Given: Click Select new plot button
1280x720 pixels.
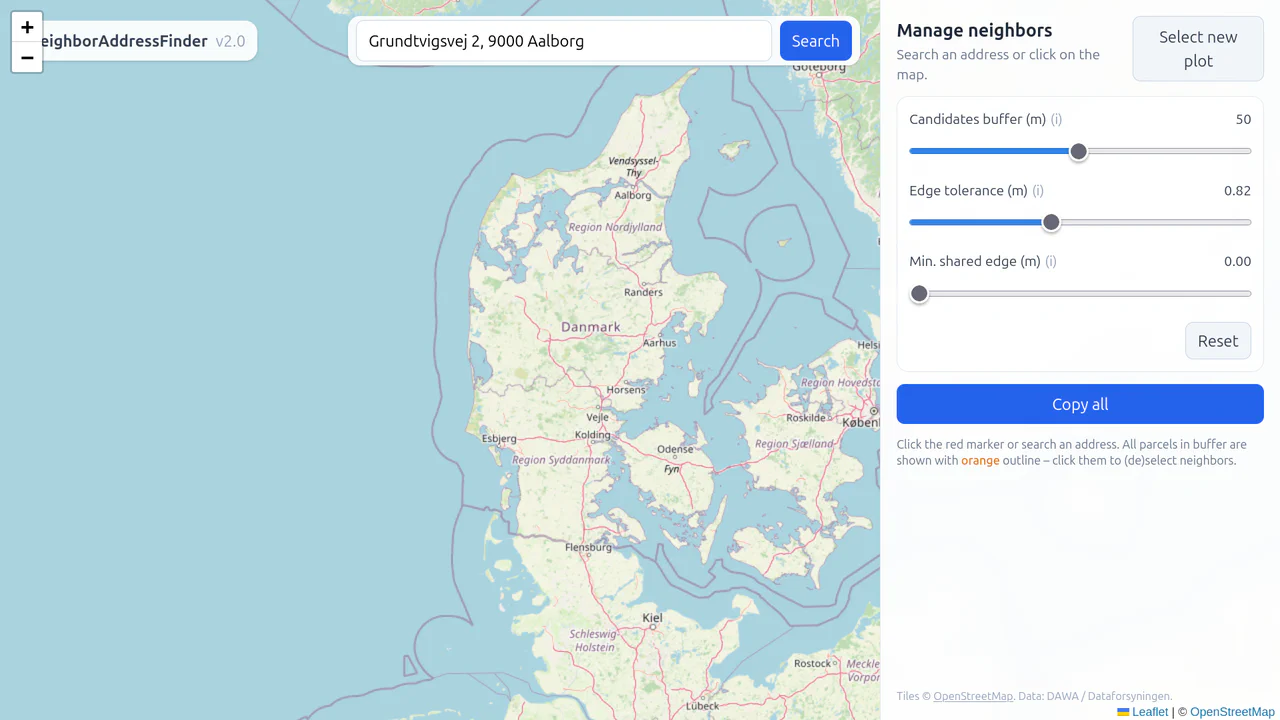Looking at the screenshot, I should (1198, 49).
